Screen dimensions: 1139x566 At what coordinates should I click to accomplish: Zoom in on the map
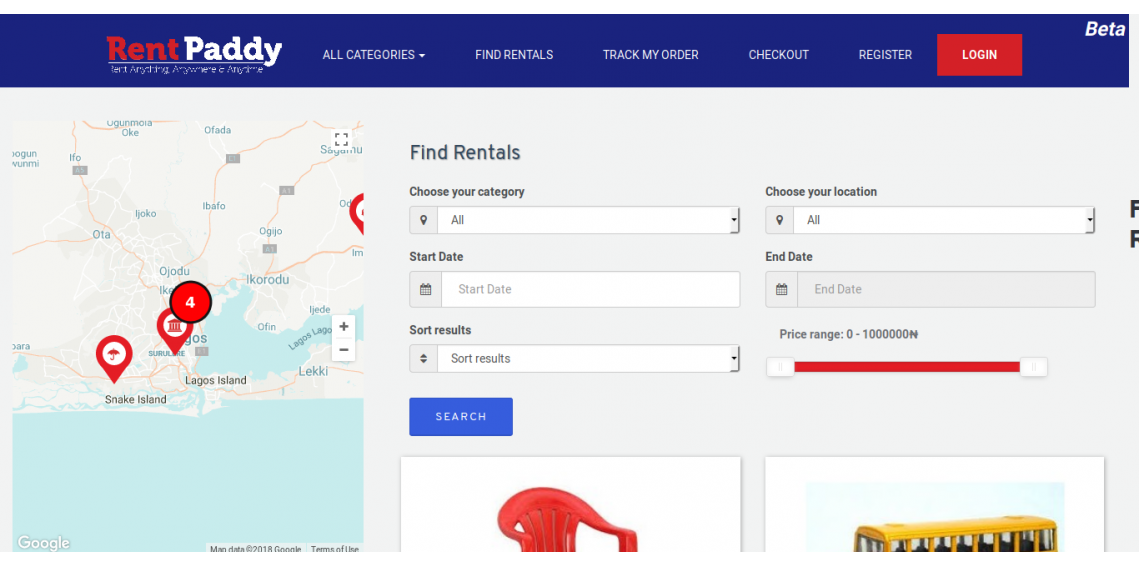pos(344,327)
